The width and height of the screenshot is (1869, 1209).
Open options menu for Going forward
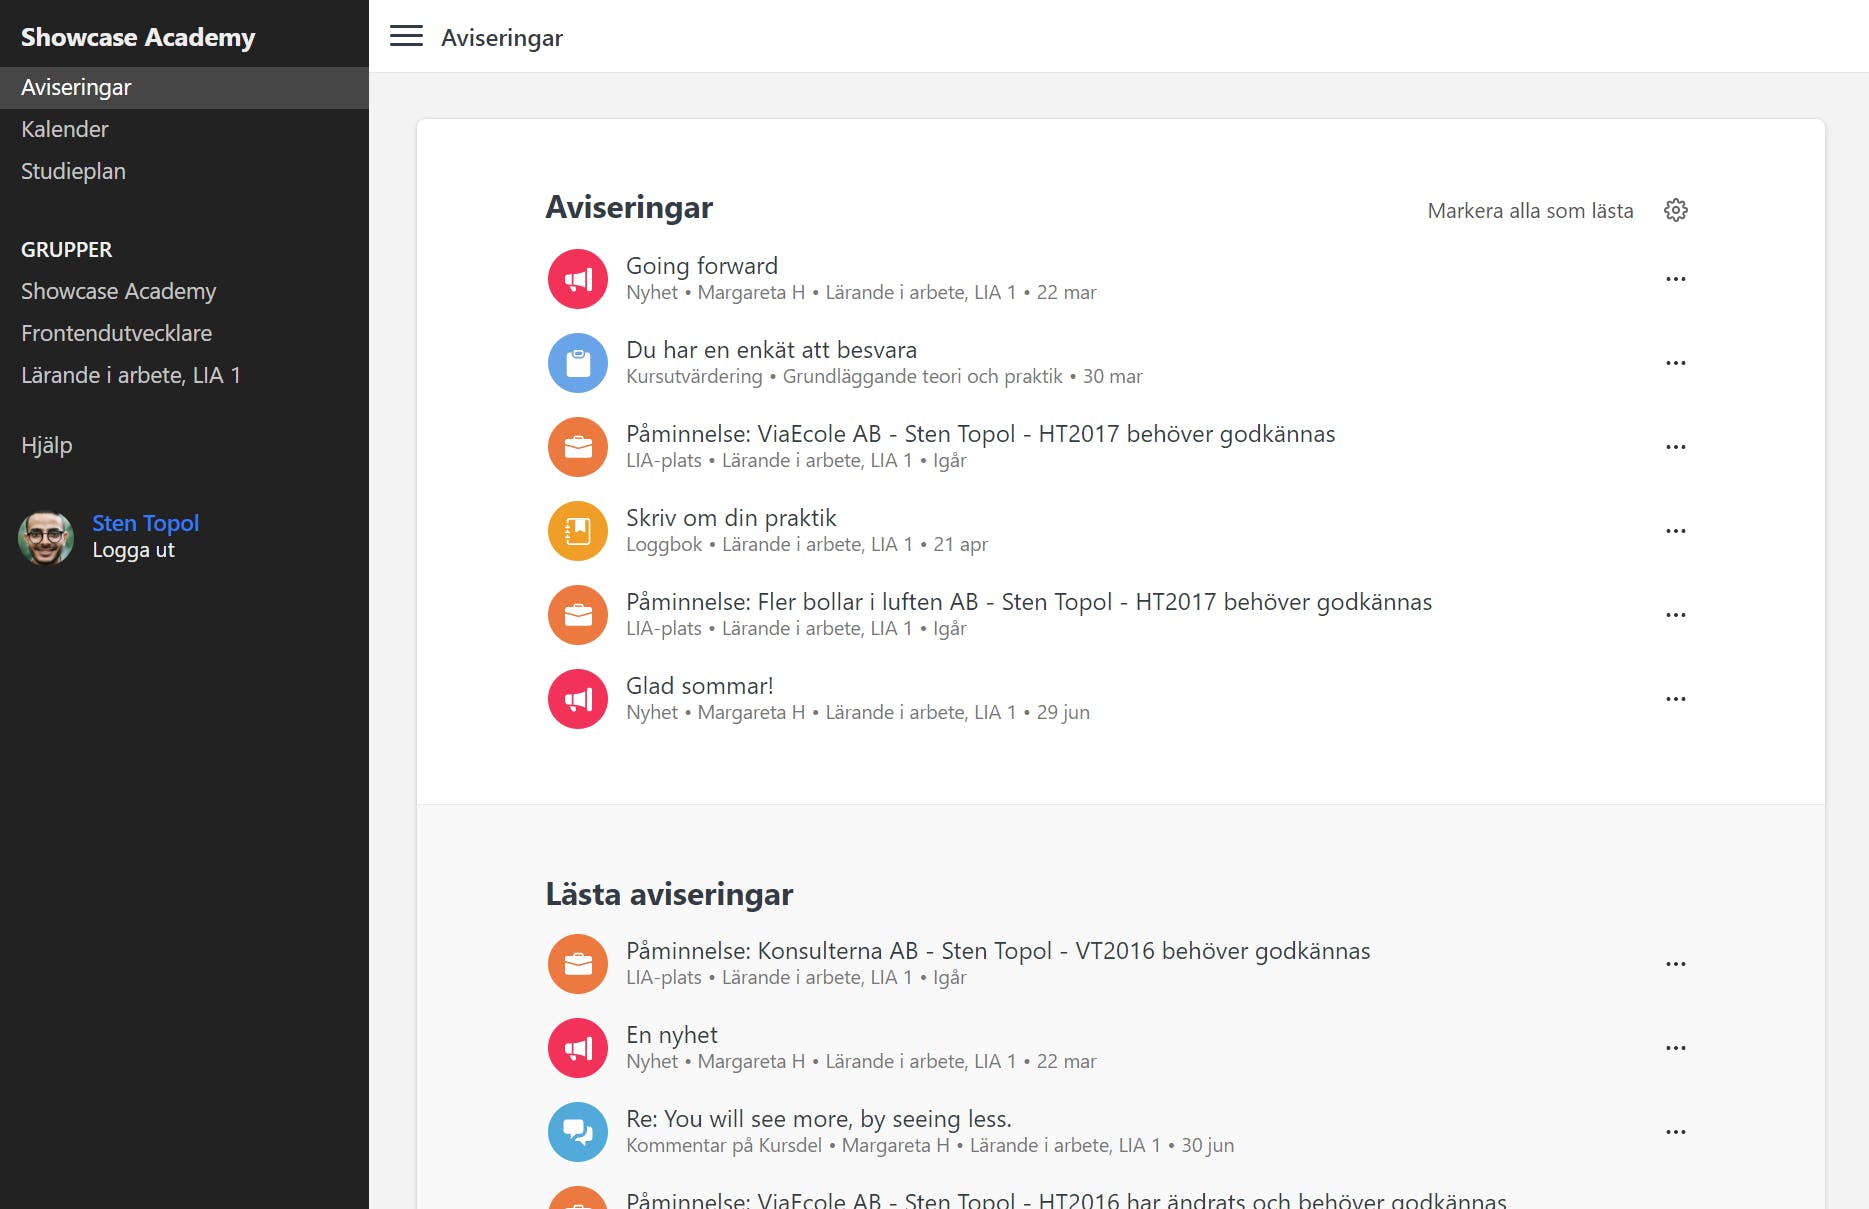(x=1676, y=279)
